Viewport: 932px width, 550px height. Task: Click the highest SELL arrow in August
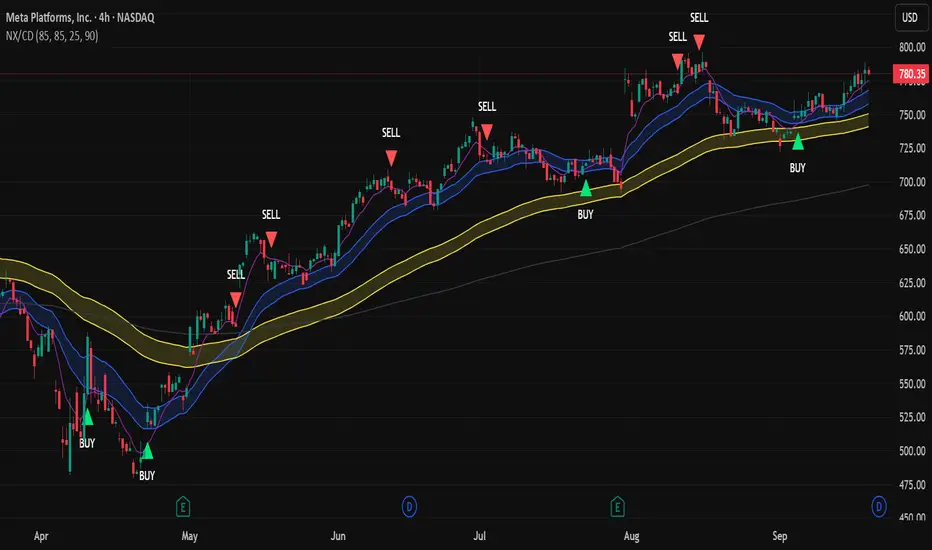(699, 42)
